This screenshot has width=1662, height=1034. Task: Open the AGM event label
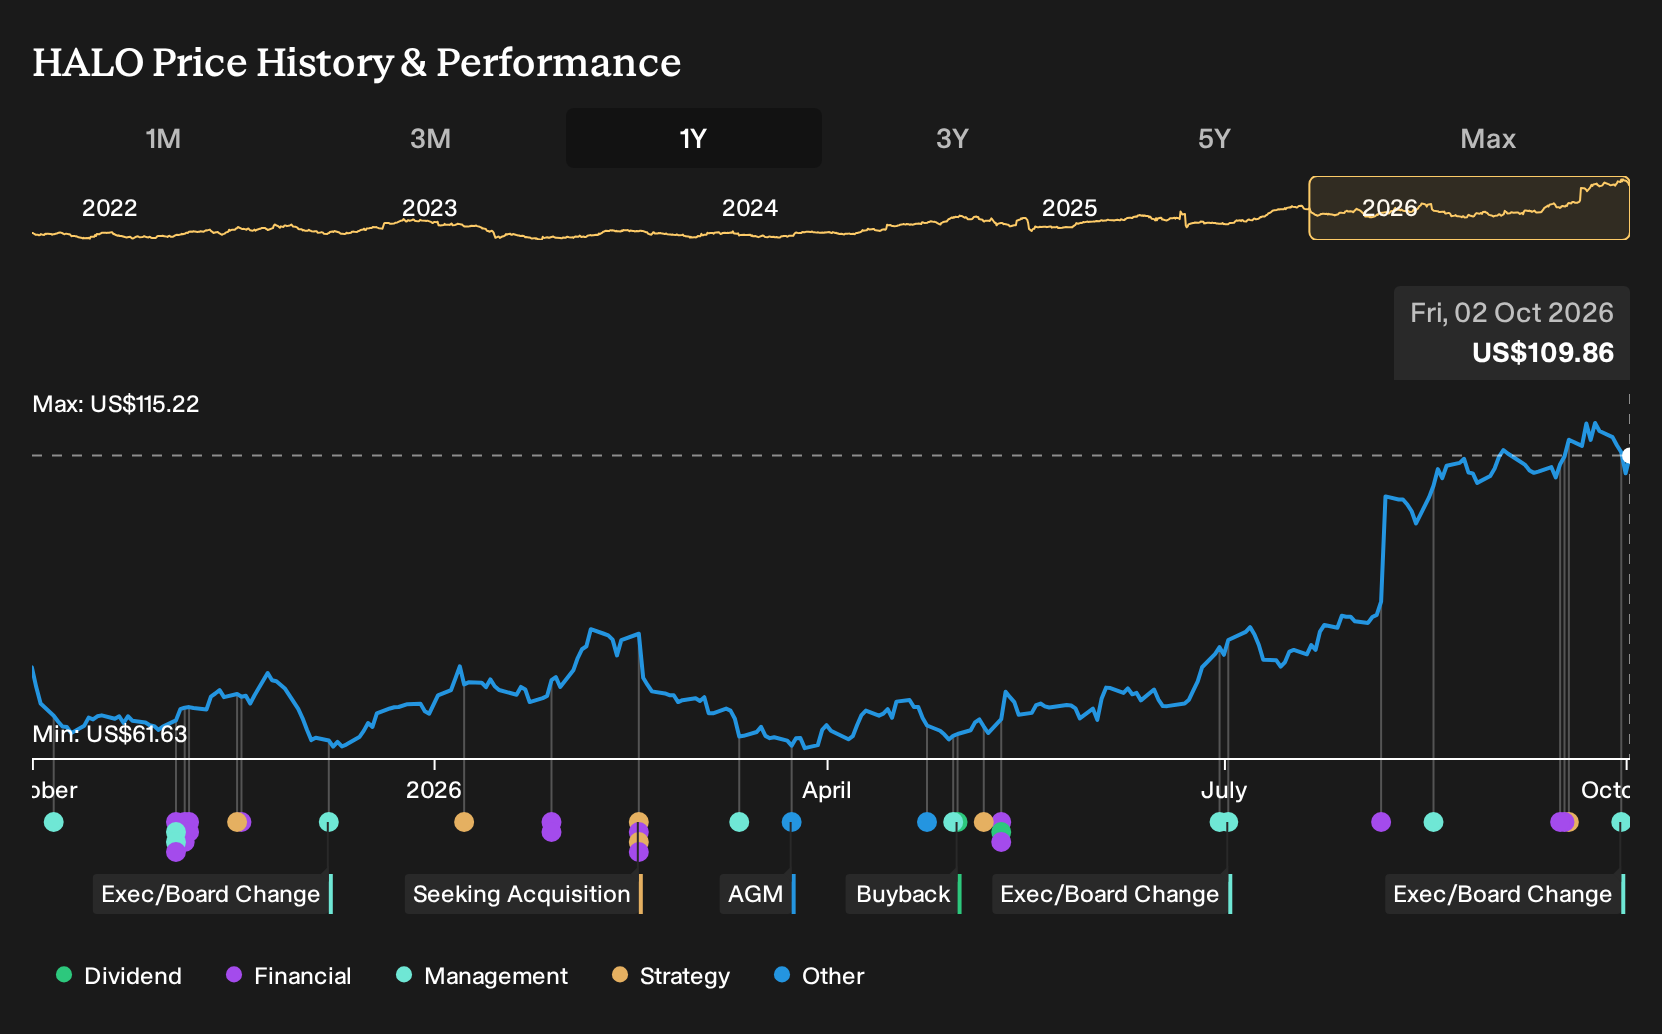(x=757, y=894)
